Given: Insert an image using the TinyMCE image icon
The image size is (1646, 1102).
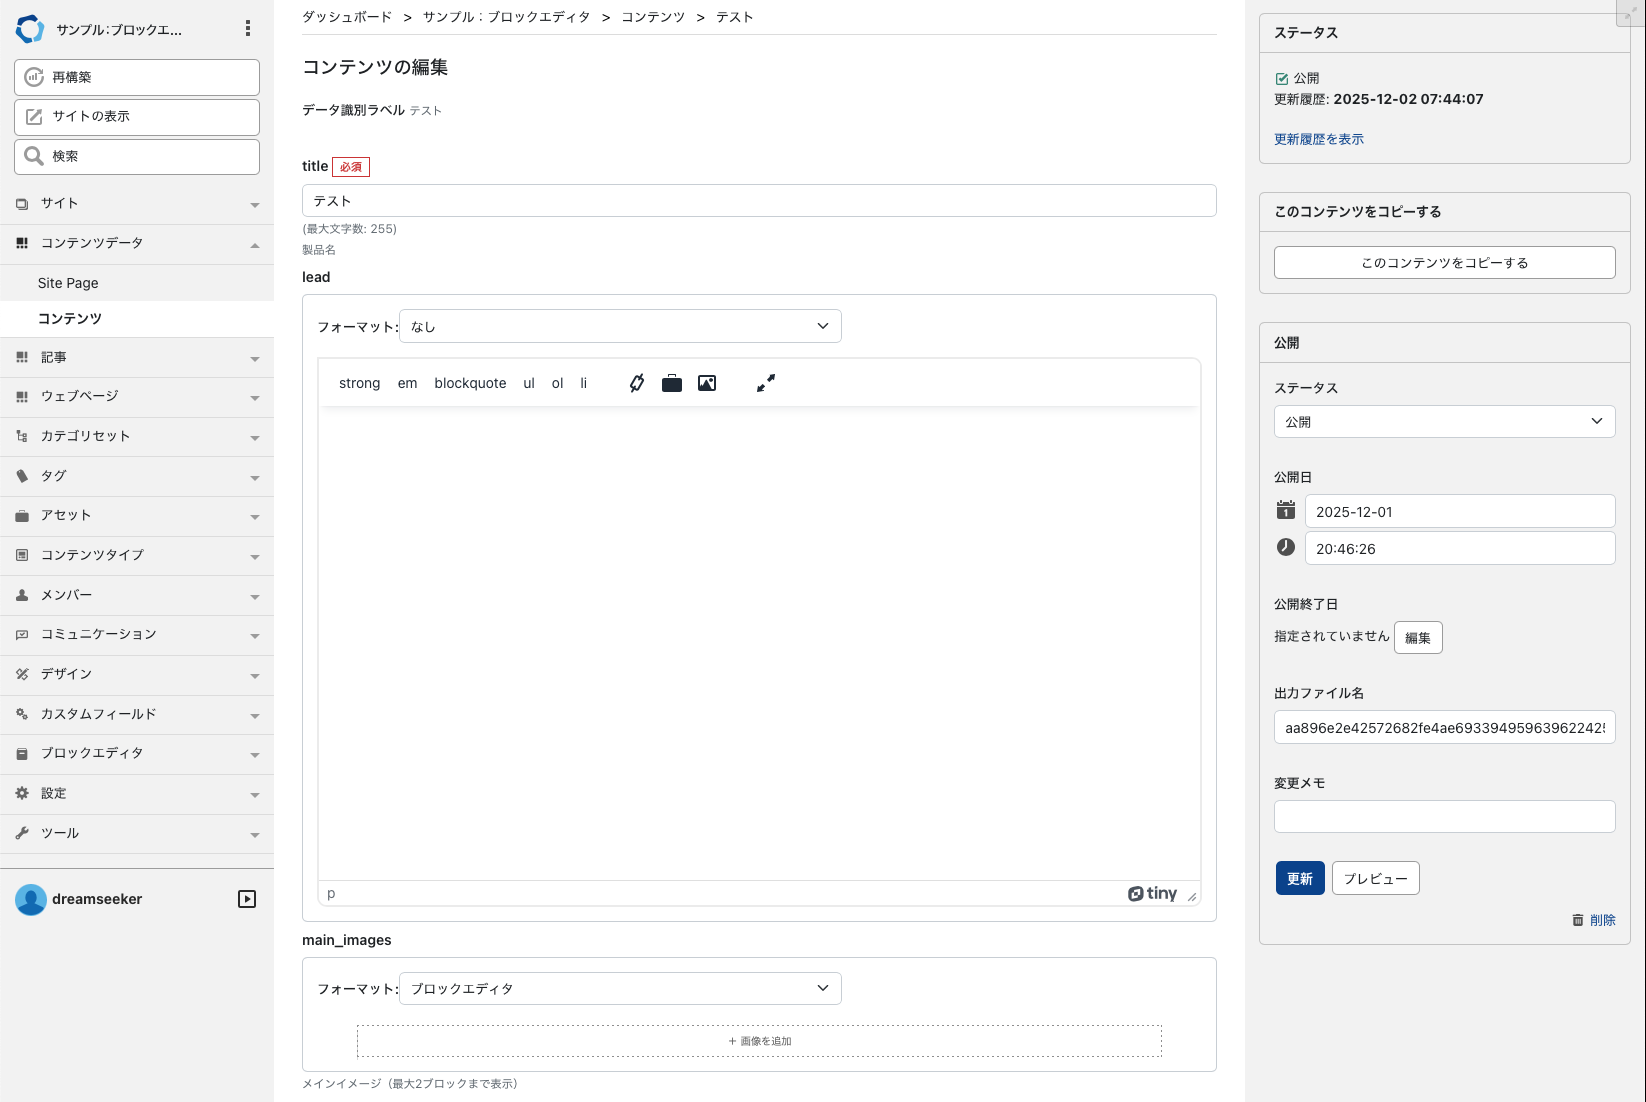Looking at the screenshot, I should pyautogui.click(x=707, y=382).
